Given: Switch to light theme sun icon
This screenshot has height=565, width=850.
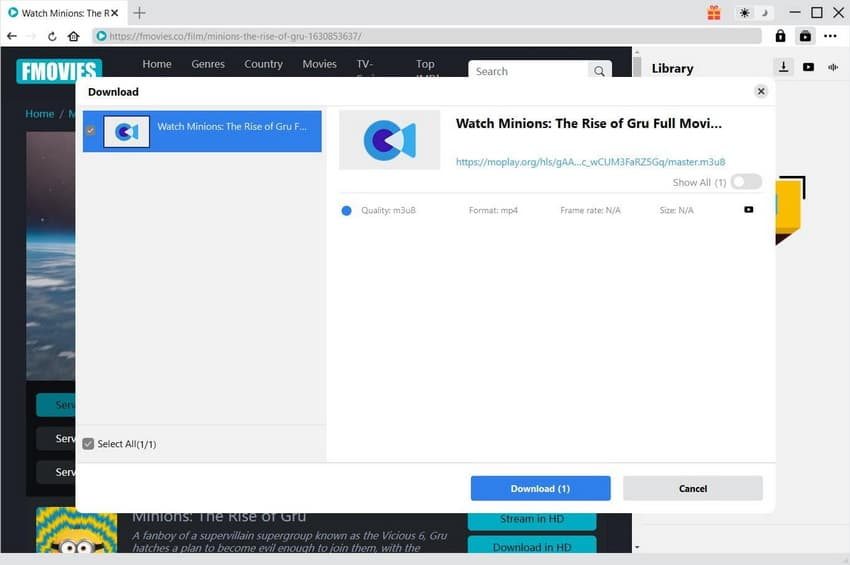Looking at the screenshot, I should coord(745,12).
